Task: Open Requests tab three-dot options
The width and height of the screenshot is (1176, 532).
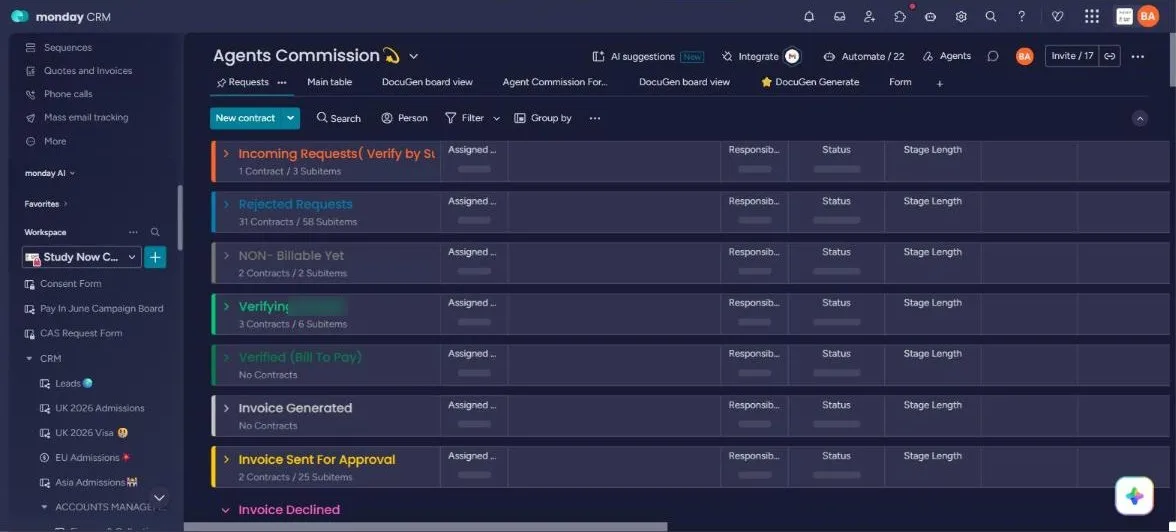Action: pyautogui.click(x=282, y=83)
